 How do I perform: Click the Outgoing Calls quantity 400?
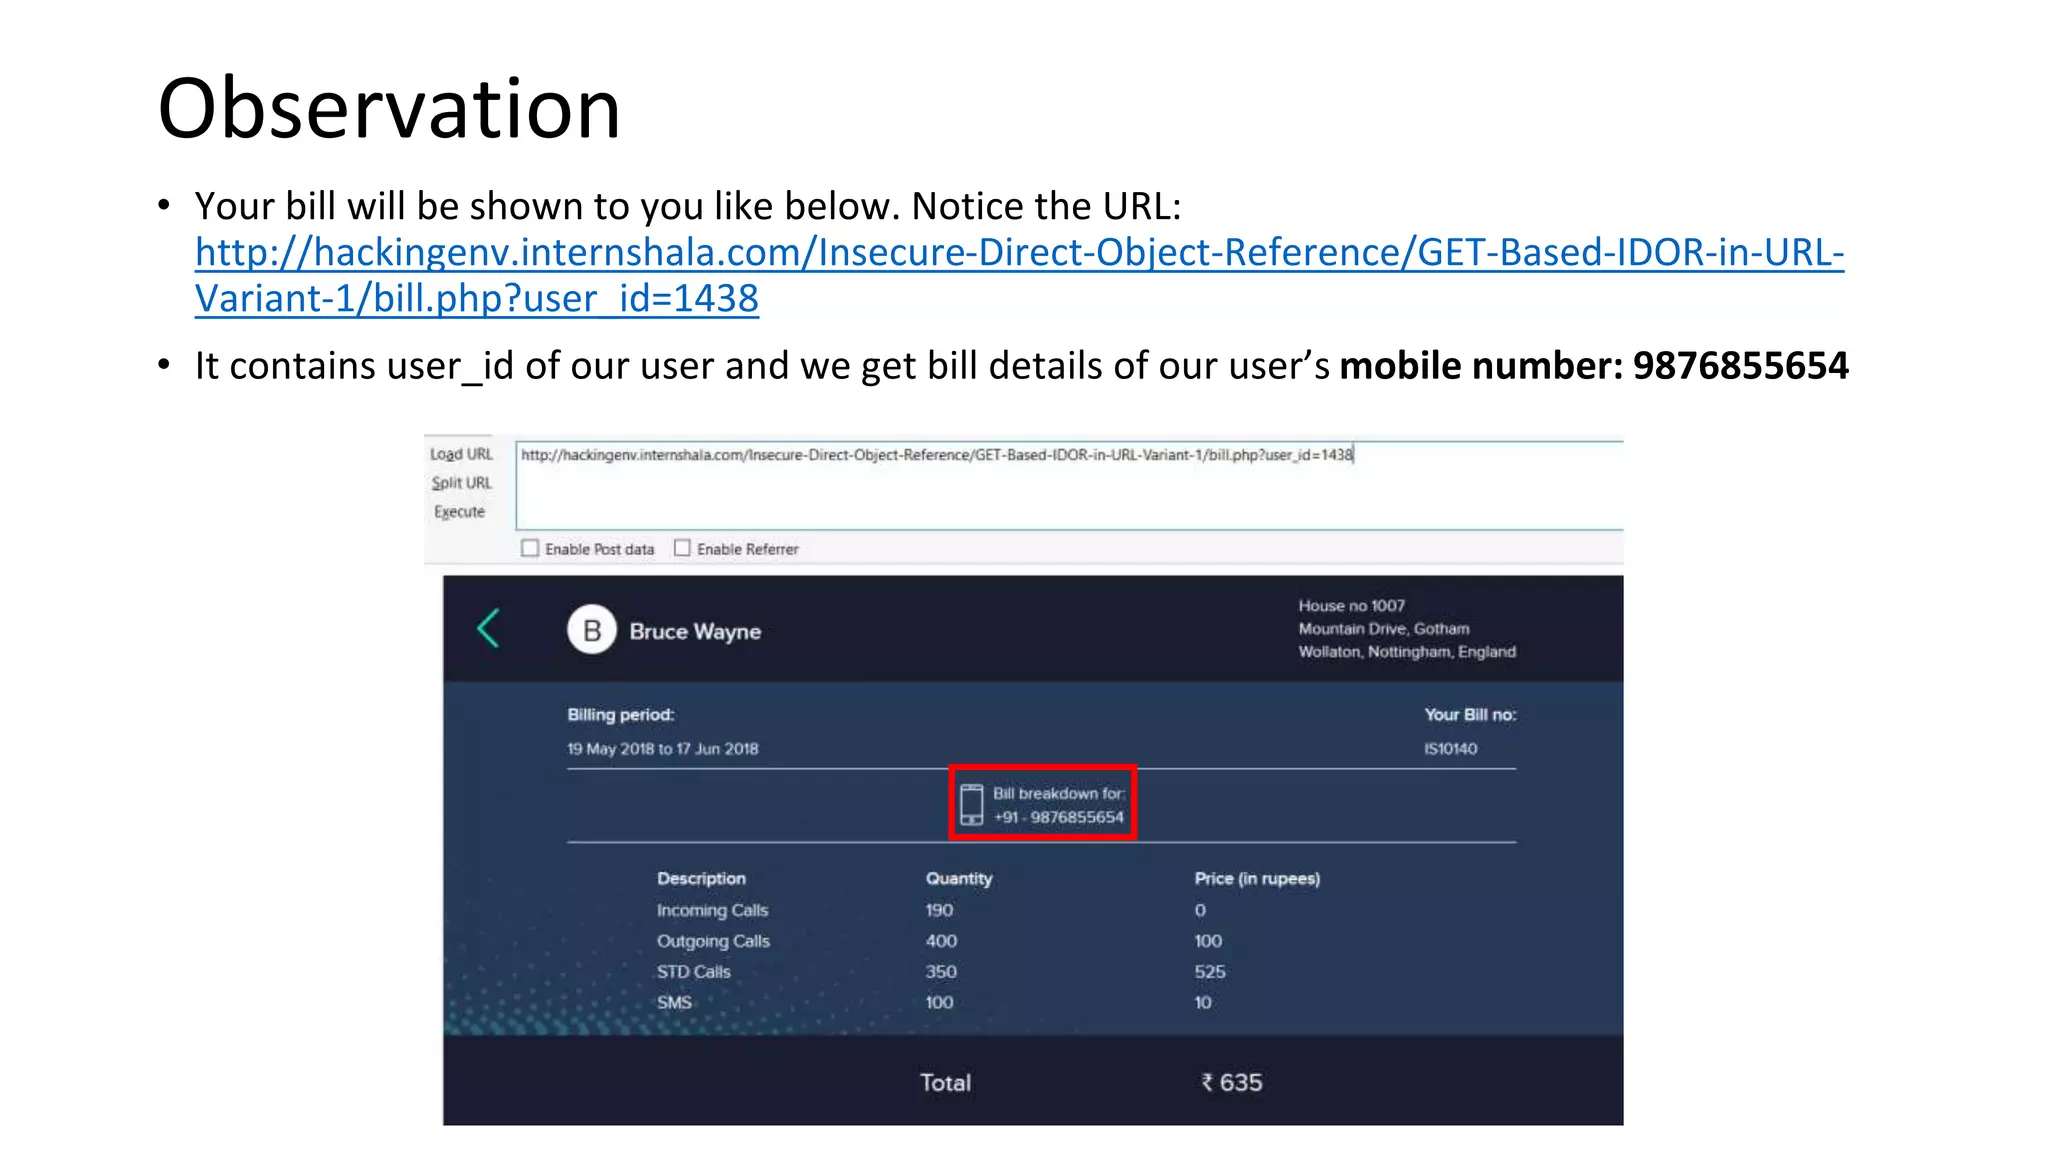click(x=941, y=942)
